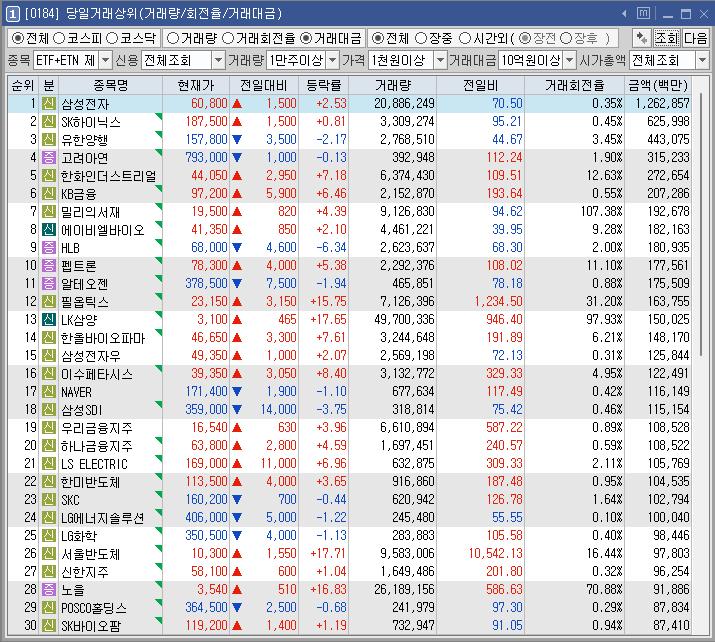
Task: Click market badge icon for KB금융
Action: click(49, 194)
